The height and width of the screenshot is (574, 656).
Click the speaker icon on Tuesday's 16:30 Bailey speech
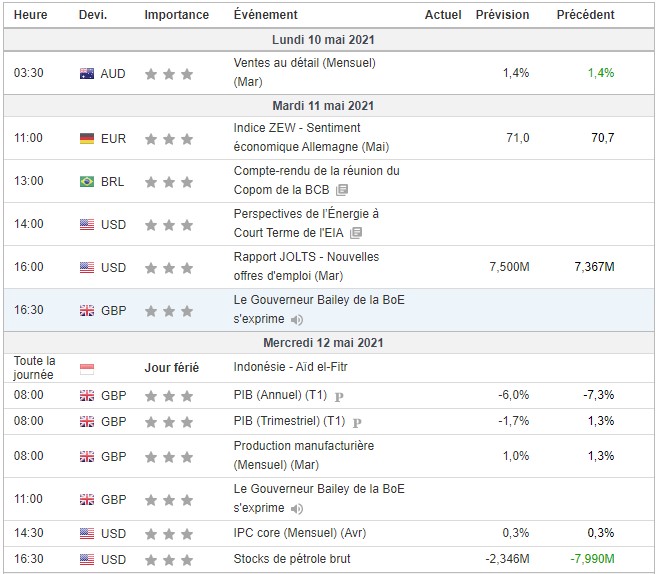pyautogui.click(x=296, y=319)
